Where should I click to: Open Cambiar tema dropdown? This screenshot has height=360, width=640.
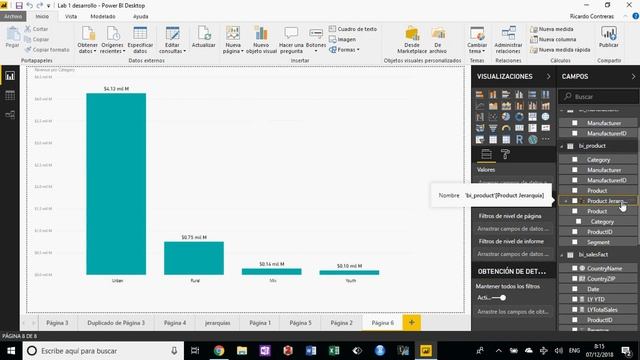point(477,40)
